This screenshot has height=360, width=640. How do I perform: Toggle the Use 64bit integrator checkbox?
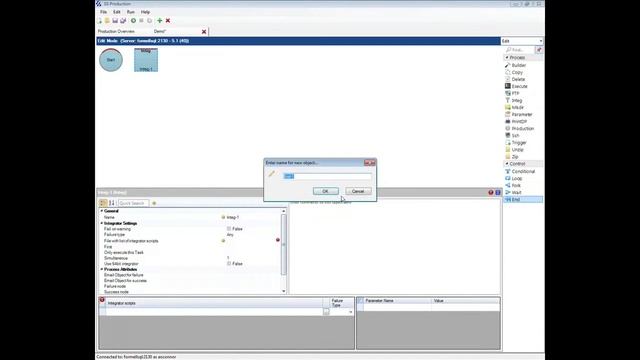229,264
